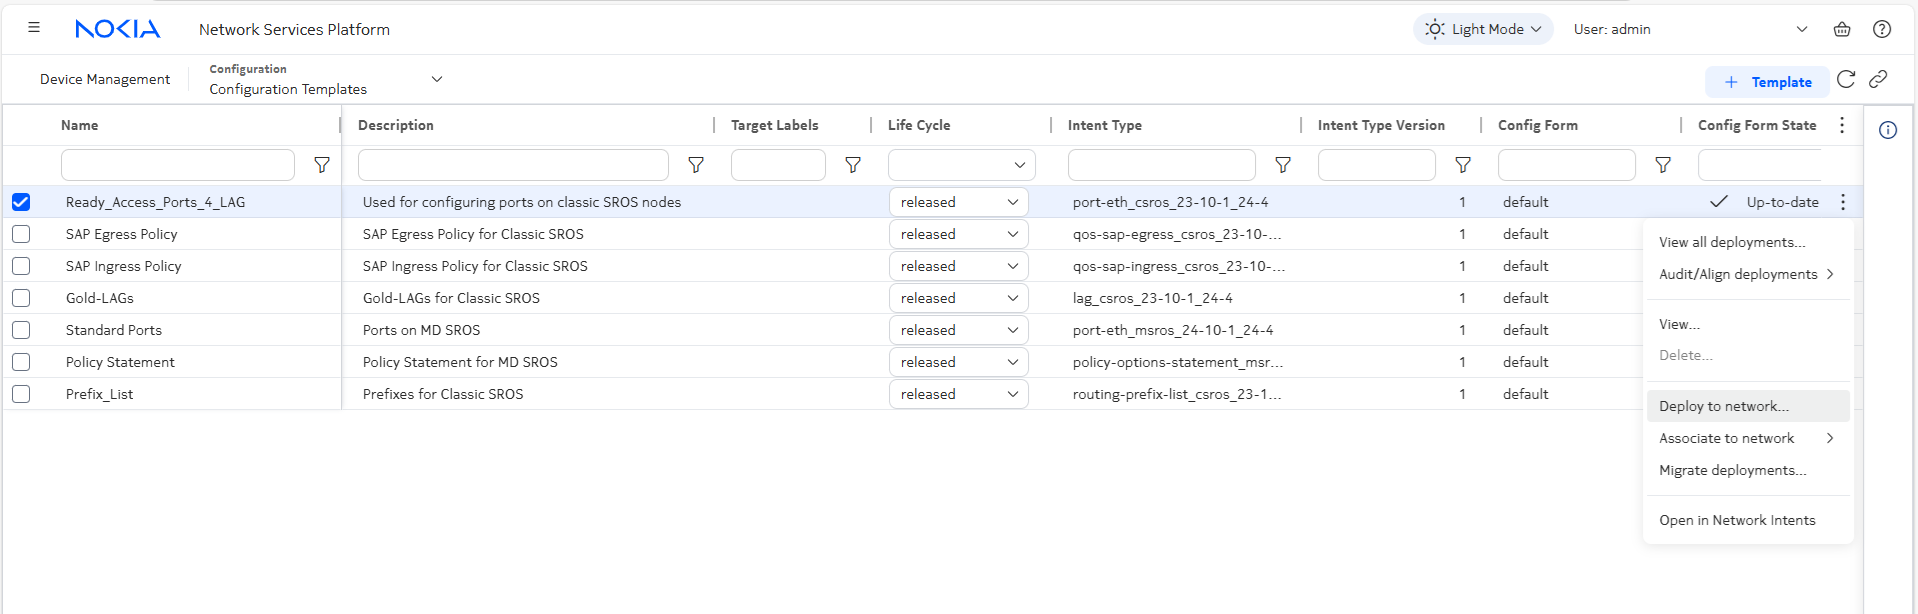Viewport: 1918px width, 614px height.
Task: Click the Template create button
Action: pos(1767,82)
